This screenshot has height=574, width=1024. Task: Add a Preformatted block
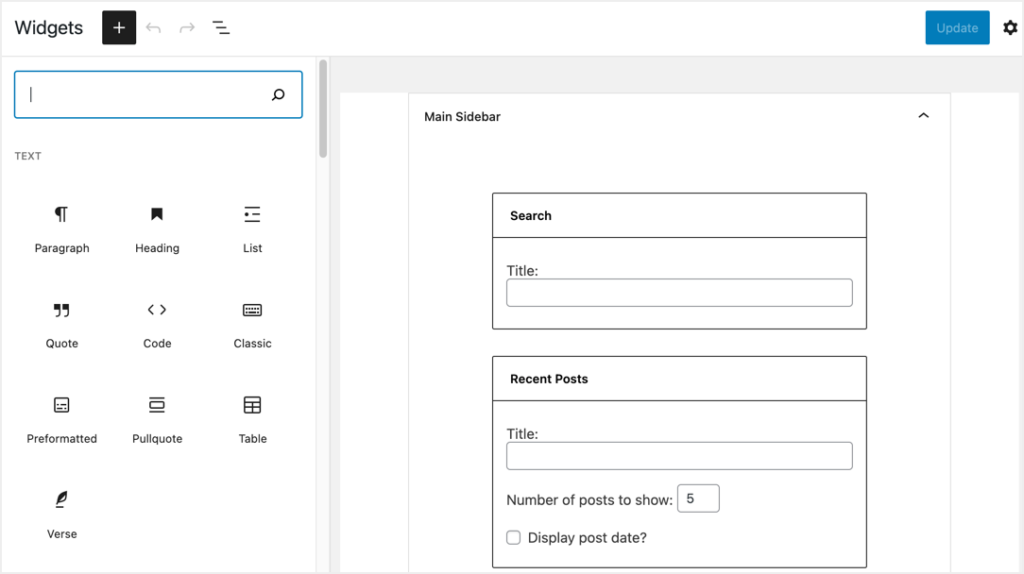tap(62, 419)
